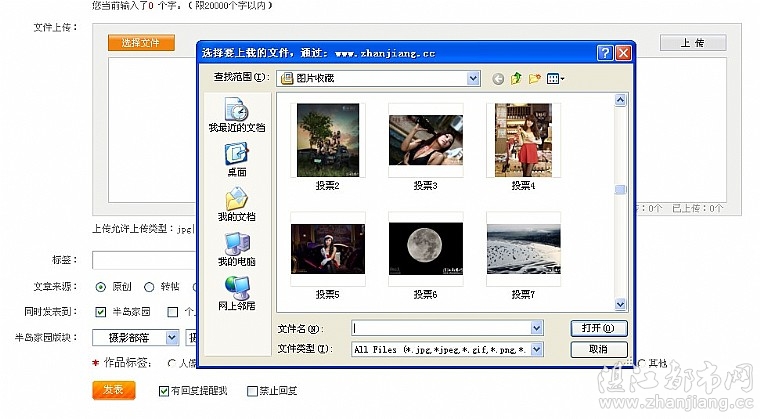The image size is (760, 419).
Task: Open the view menu icon
Action: tap(555, 78)
